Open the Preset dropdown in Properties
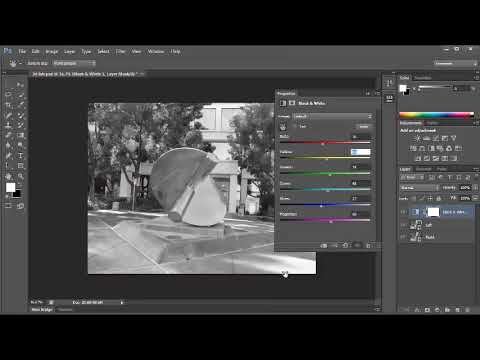Image resolution: width=480 pixels, height=360 pixels. point(333,116)
